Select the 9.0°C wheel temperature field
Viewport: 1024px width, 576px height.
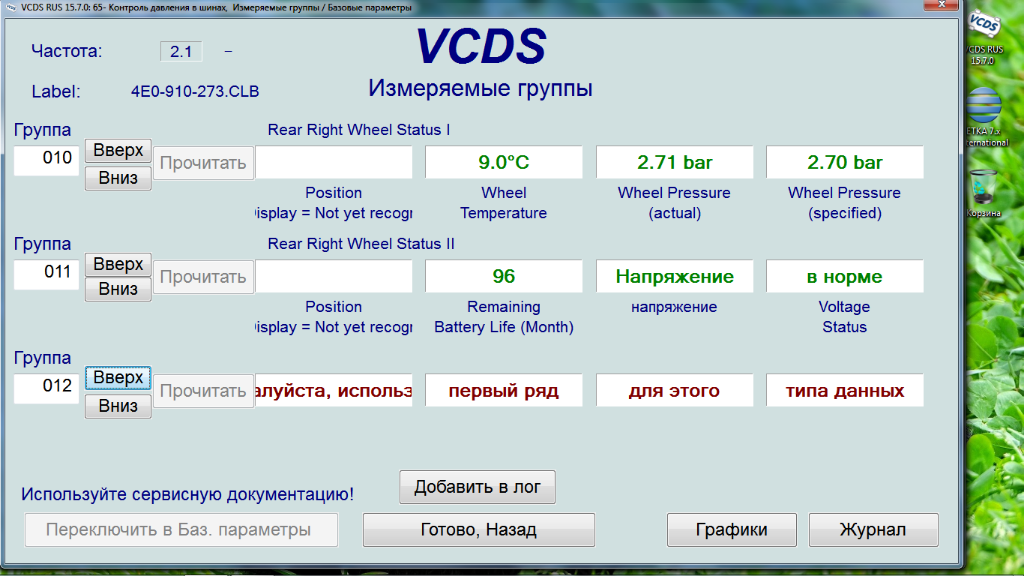(503, 162)
